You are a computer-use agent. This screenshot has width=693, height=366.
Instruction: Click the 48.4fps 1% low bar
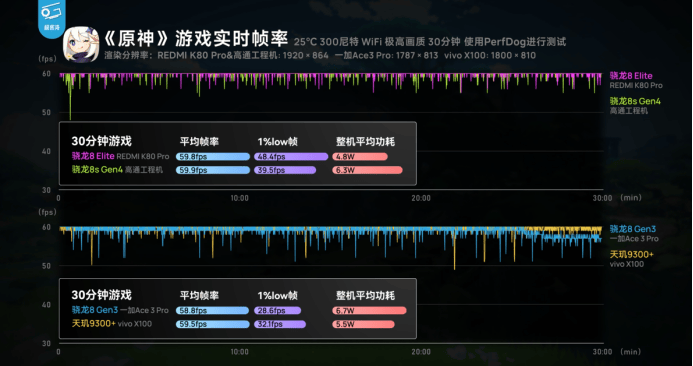coord(291,156)
